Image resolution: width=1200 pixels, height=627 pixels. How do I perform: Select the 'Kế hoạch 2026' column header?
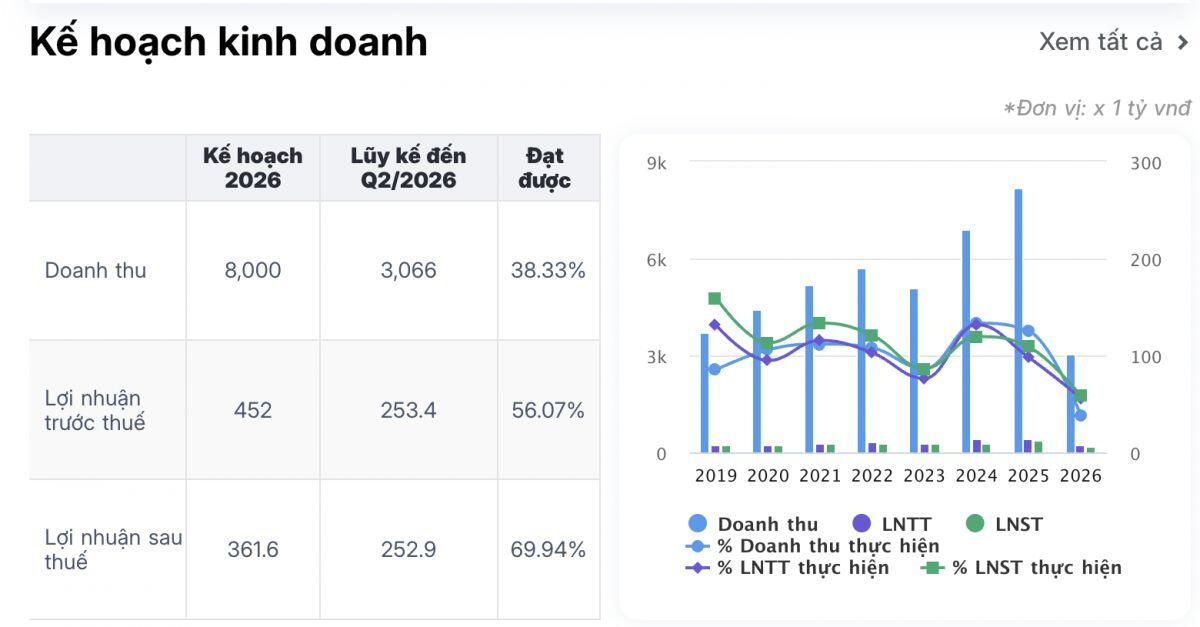(253, 168)
